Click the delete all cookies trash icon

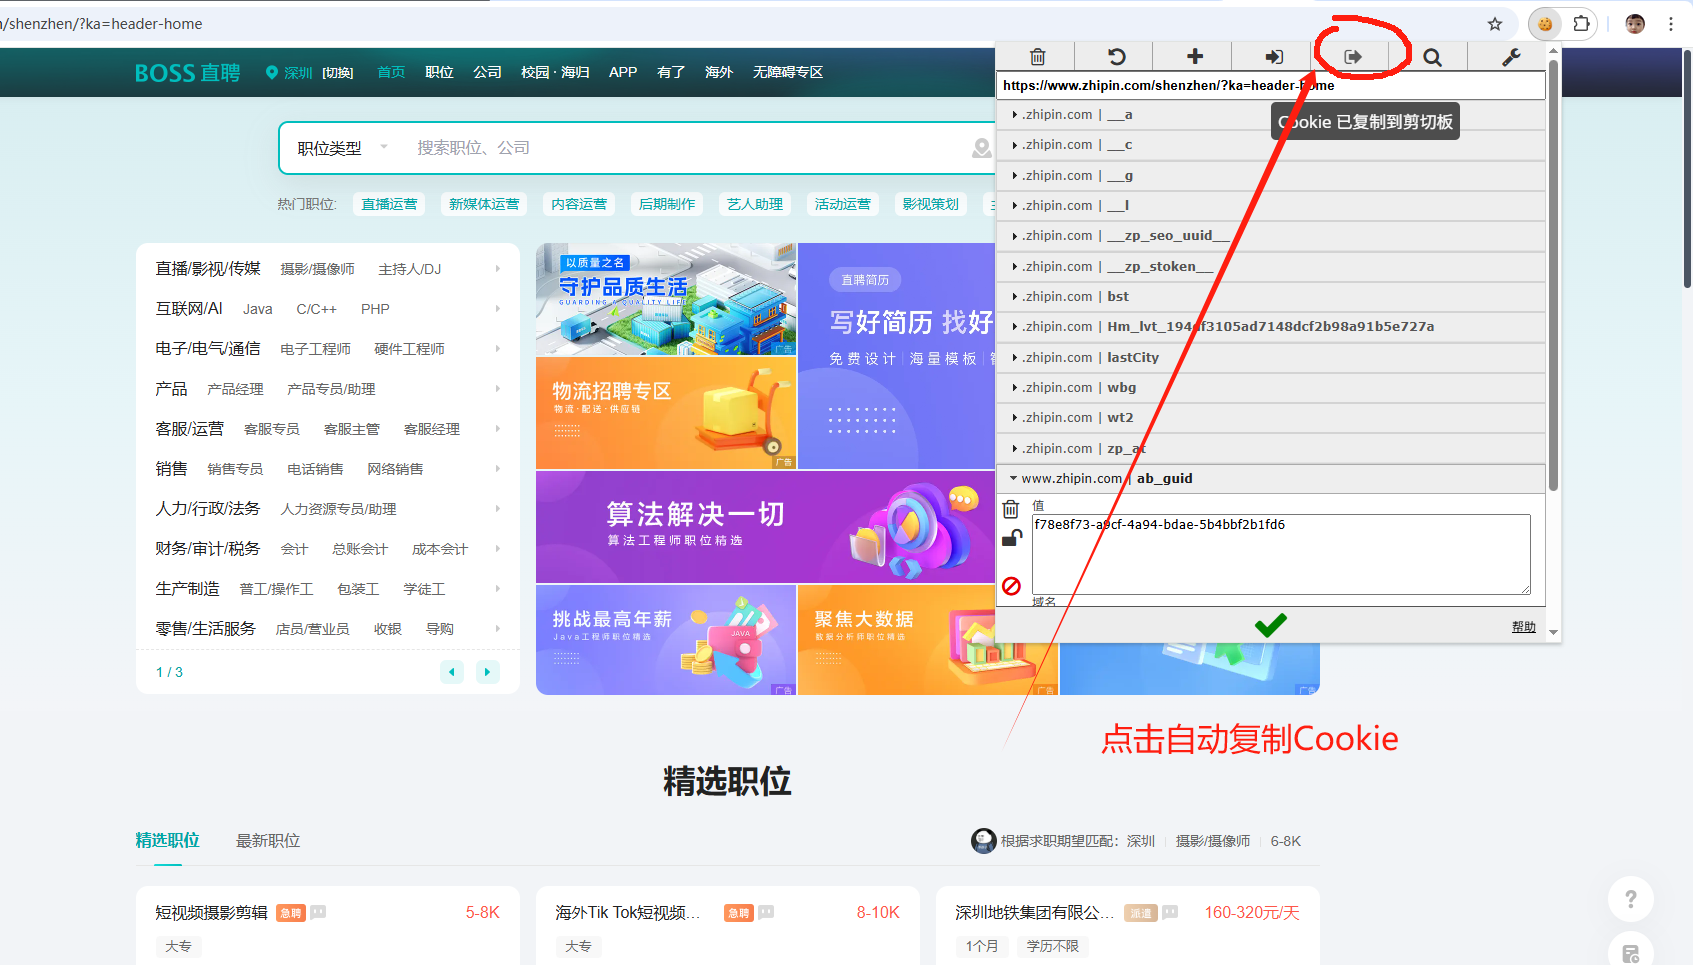[x=1037, y=57]
